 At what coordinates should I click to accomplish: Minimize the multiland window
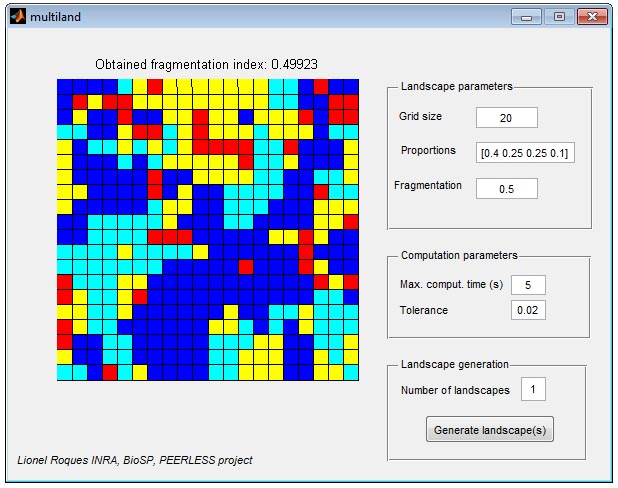pyautogui.click(x=526, y=17)
